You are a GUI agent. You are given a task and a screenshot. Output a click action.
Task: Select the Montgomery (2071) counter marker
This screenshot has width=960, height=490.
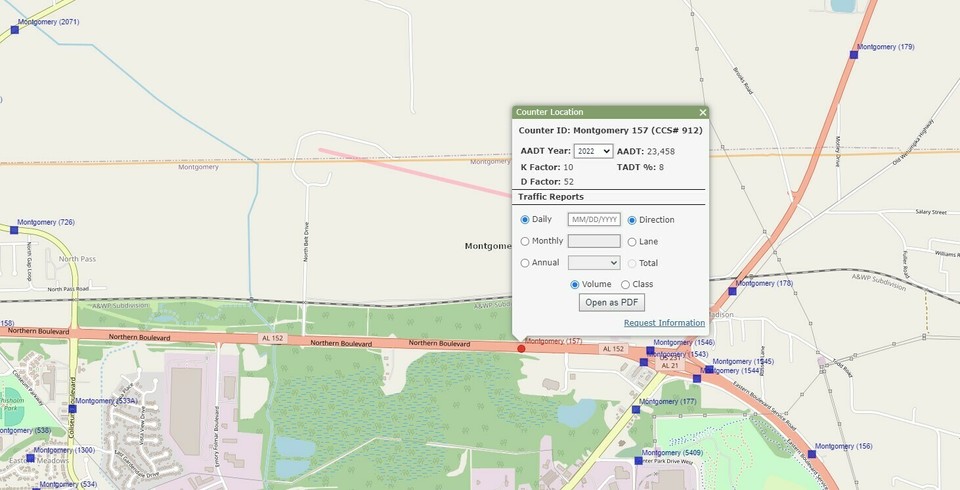click(14, 29)
